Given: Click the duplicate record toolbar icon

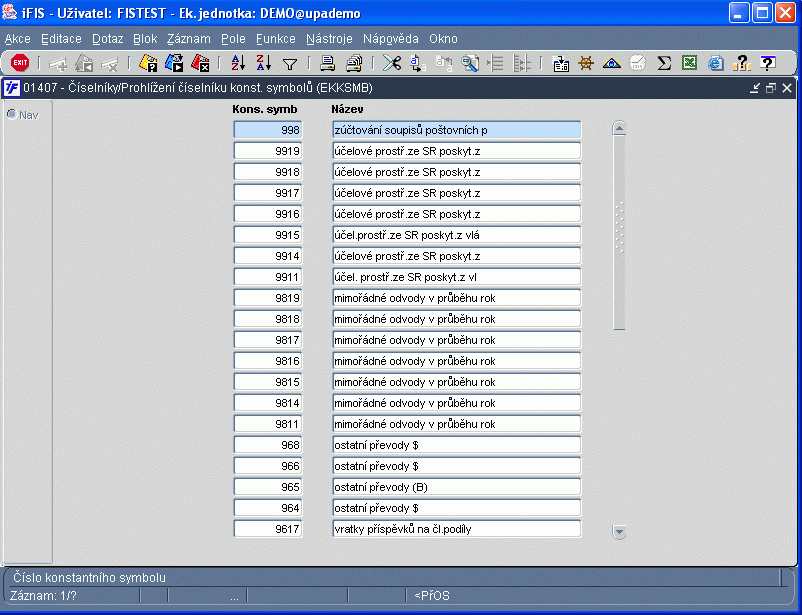Looking at the screenshot, I should pos(84,63).
